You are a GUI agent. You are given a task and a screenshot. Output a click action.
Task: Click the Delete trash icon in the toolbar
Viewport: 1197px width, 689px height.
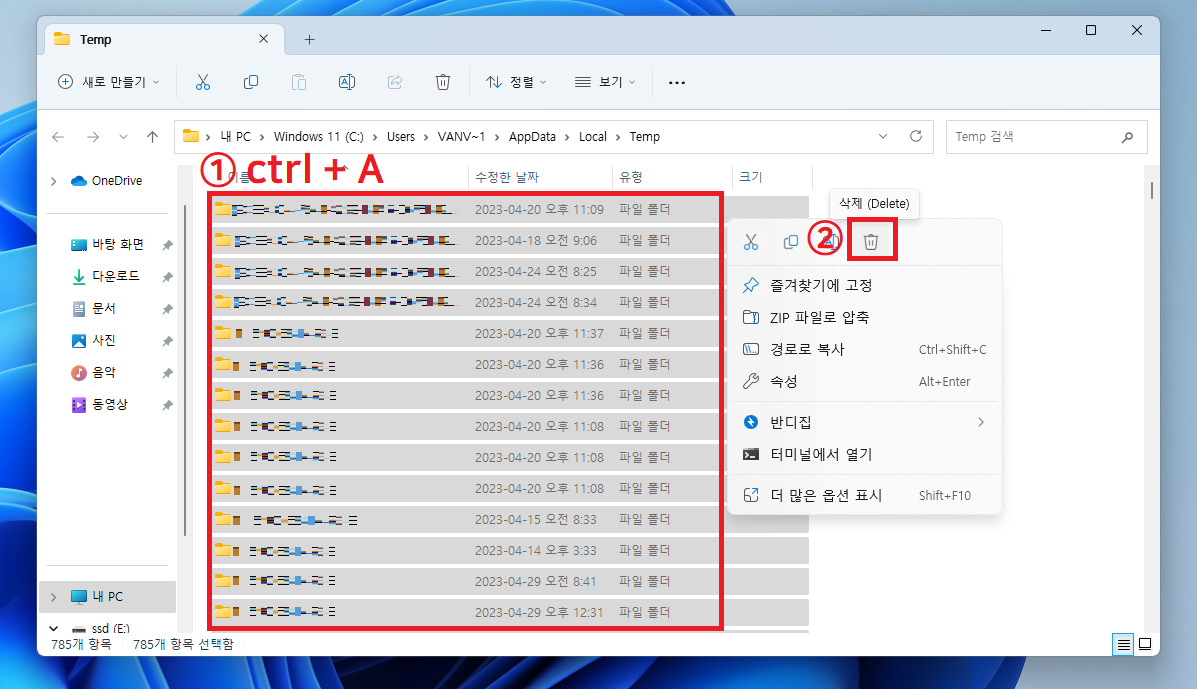[443, 82]
